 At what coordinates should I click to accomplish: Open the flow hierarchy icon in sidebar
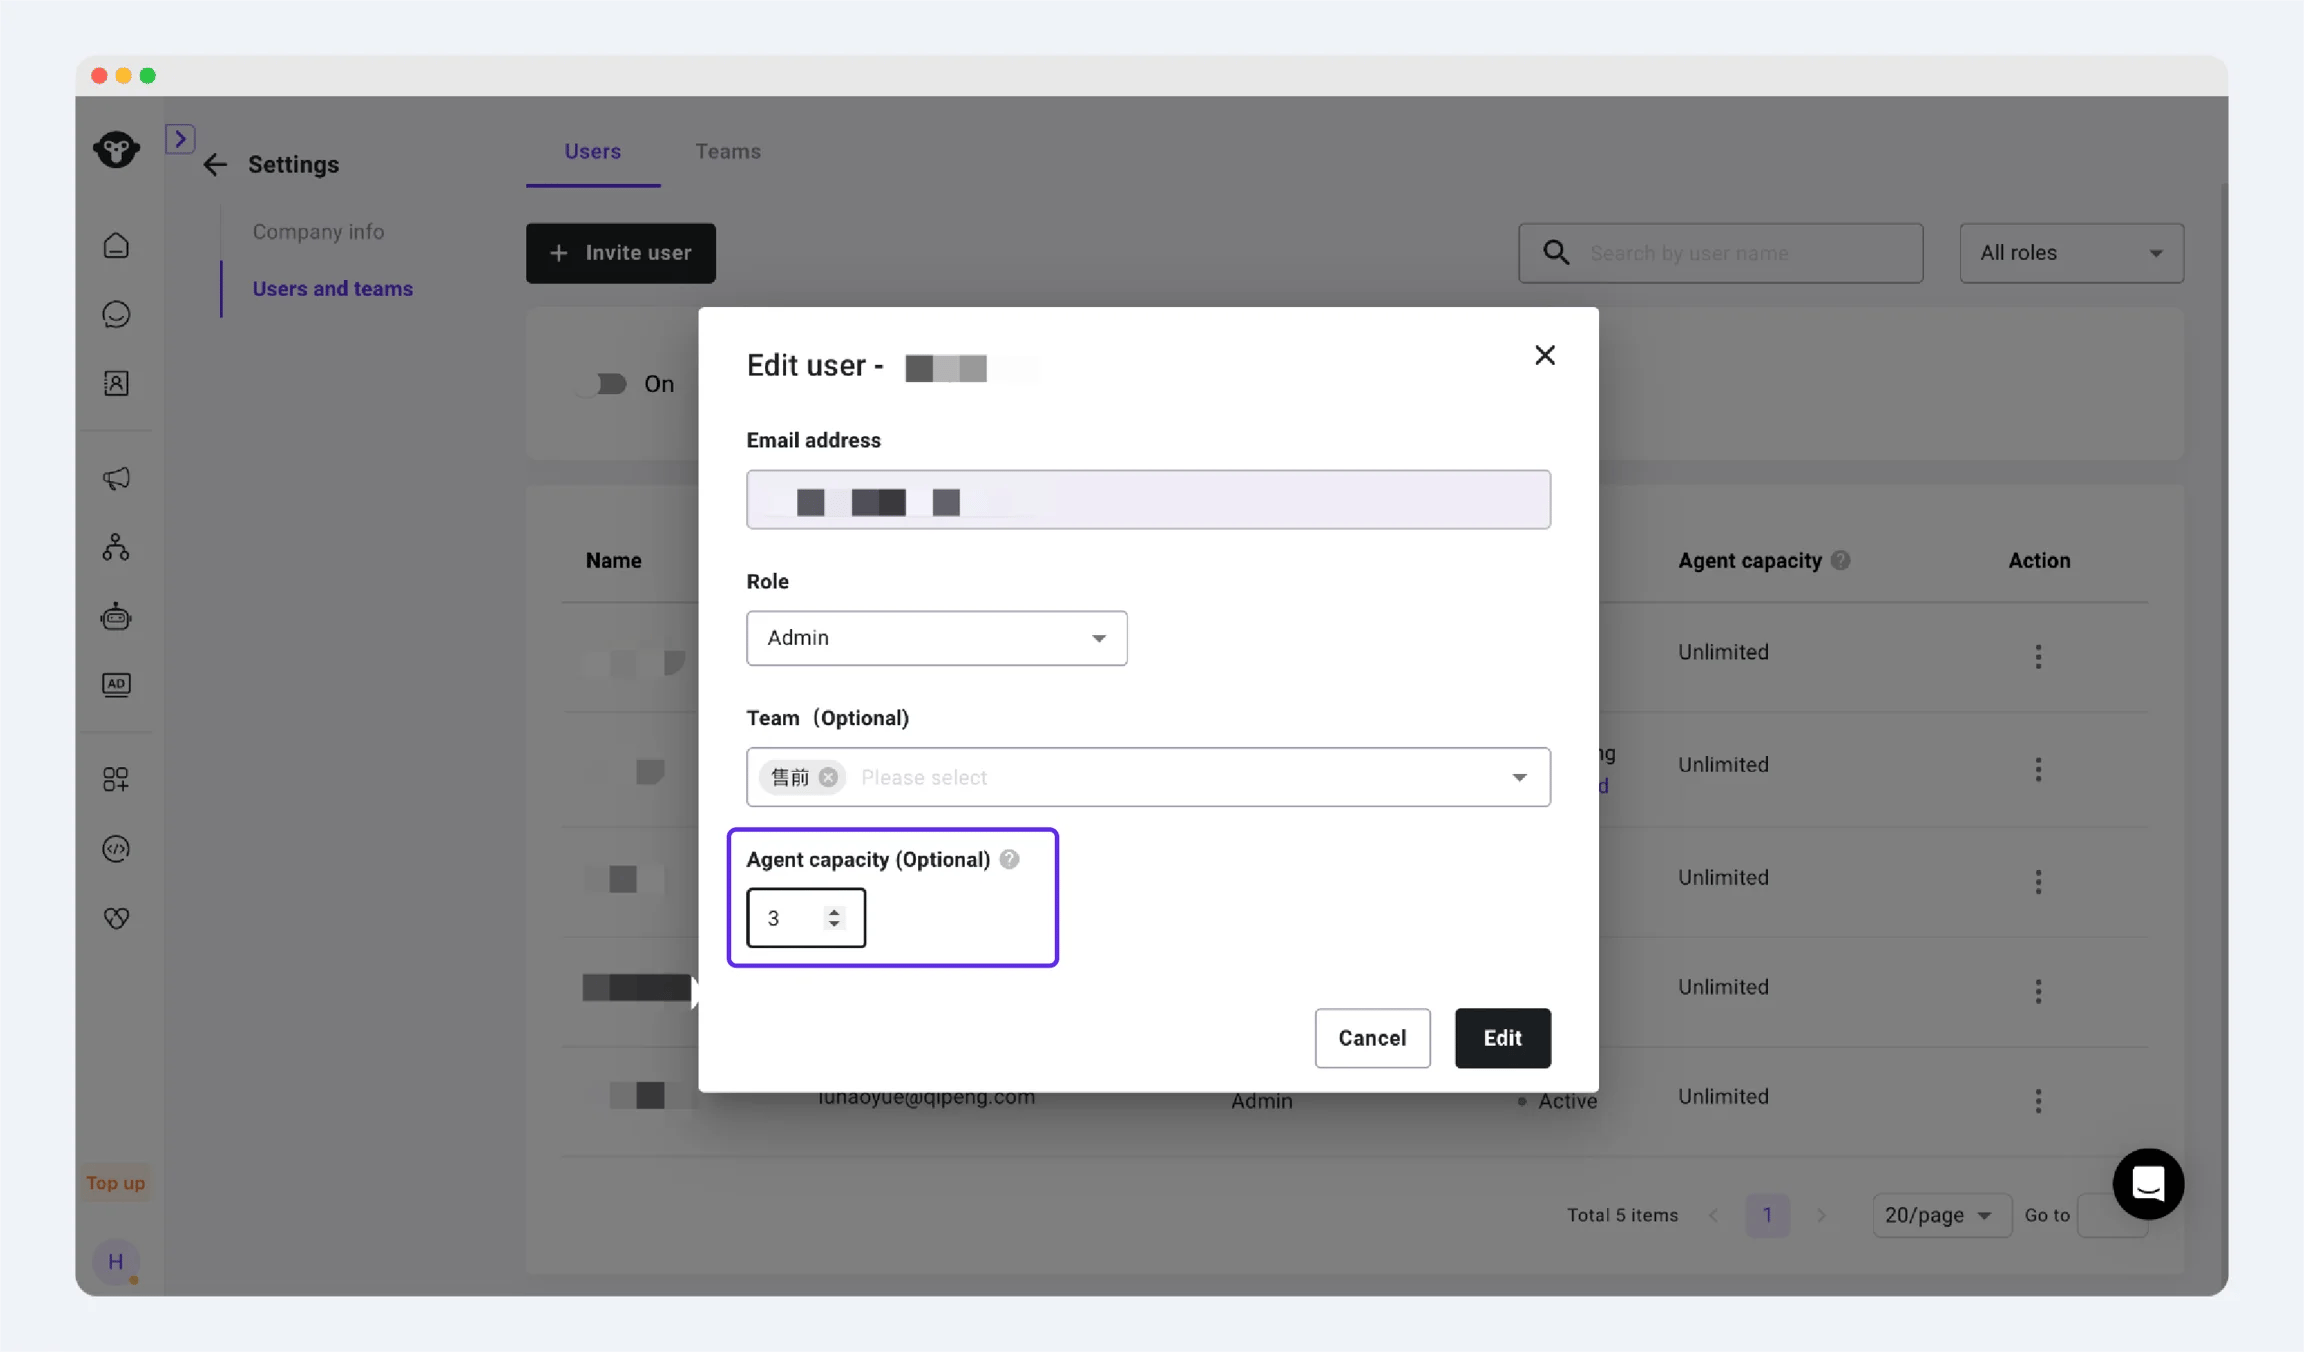click(x=116, y=547)
